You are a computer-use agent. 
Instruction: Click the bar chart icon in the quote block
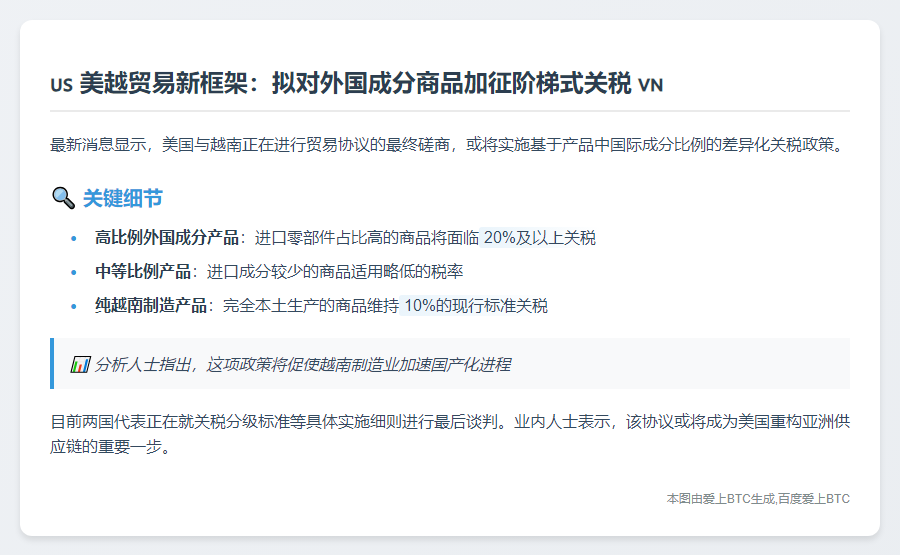coord(80,364)
